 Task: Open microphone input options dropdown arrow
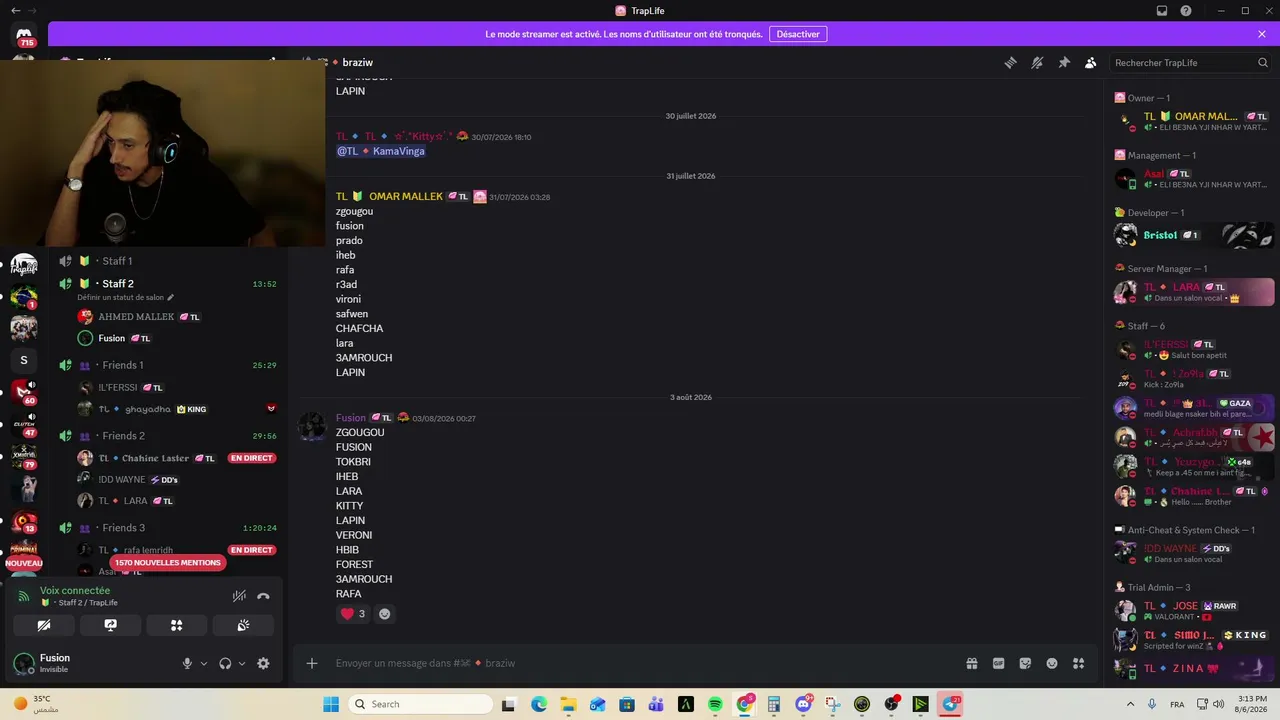click(x=204, y=663)
